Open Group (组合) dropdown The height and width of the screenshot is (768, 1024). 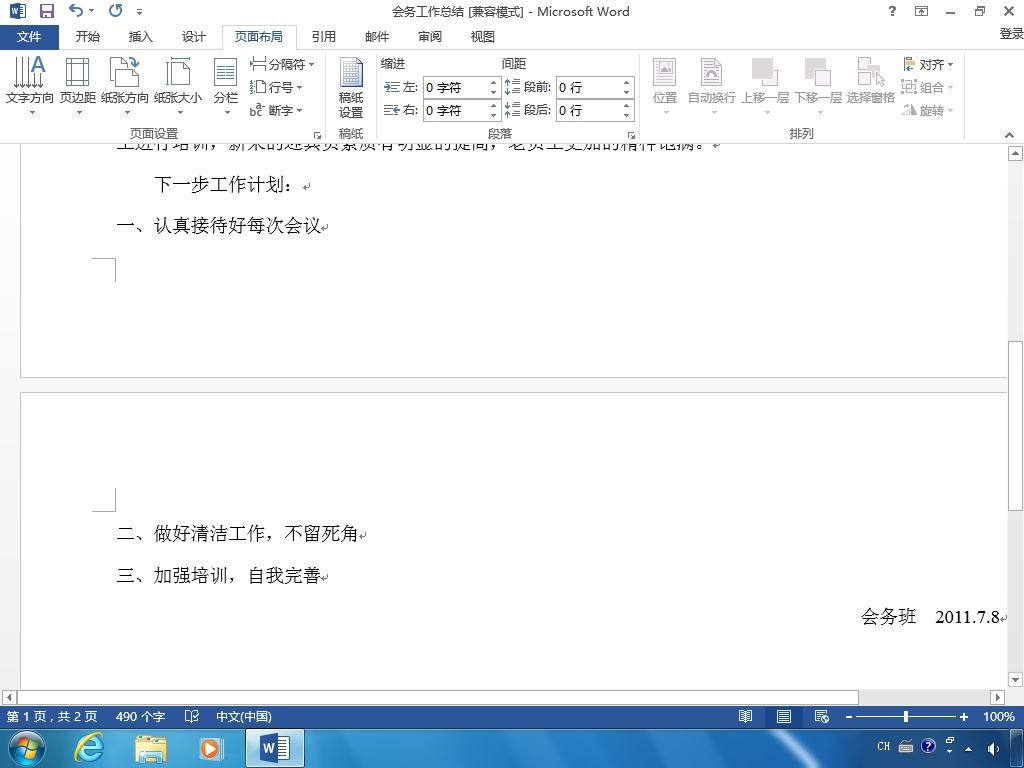pyautogui.click(x=928, y=87)
